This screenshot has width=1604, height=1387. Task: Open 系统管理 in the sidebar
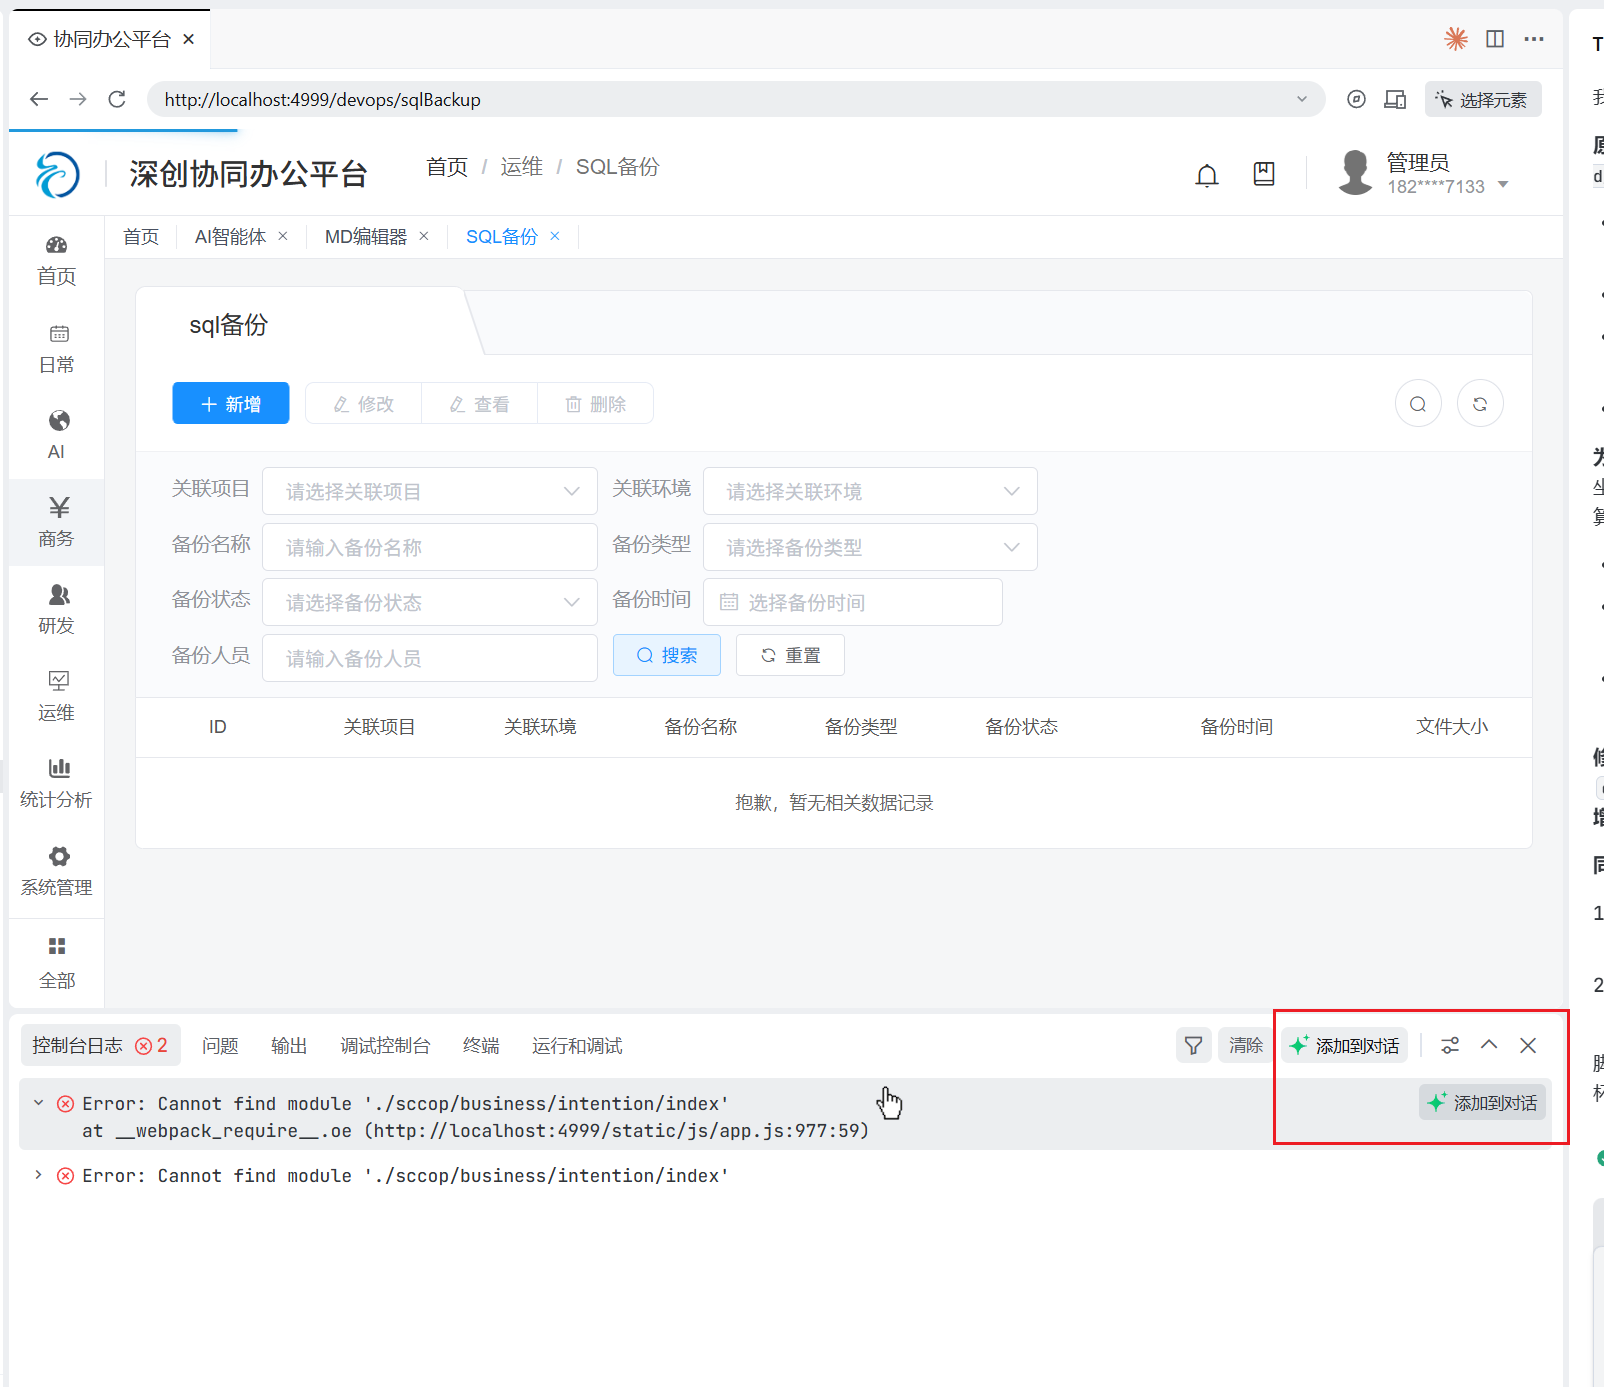(x=57, y=871)
